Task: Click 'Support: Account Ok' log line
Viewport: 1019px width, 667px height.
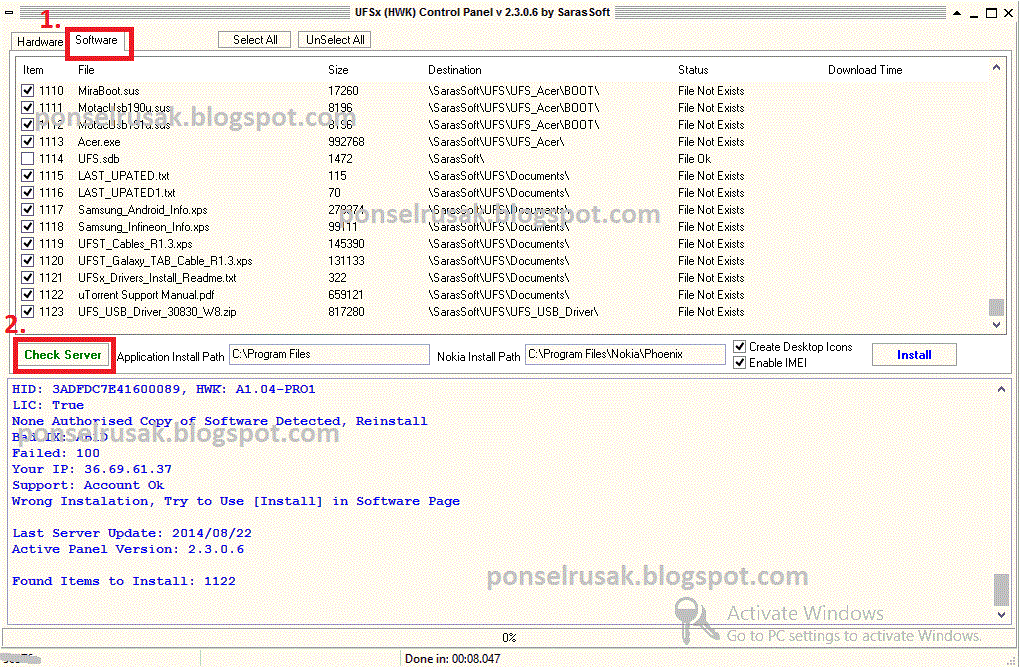Action: [88, 485]
